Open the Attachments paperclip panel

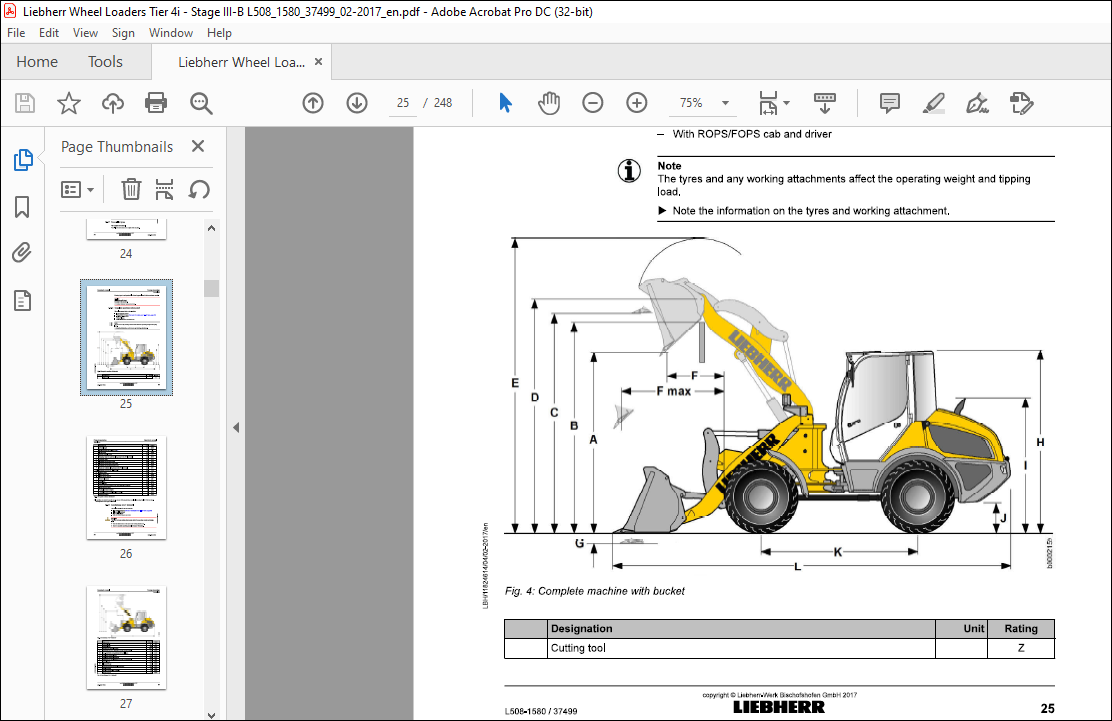(x=22, y=252)
